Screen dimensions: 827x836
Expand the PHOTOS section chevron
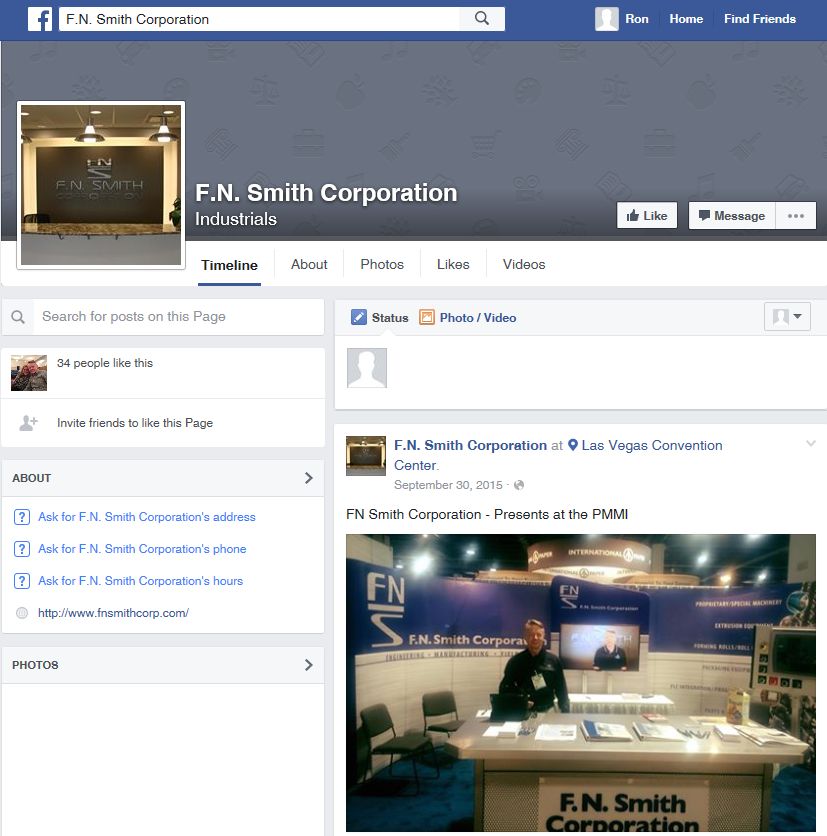tap(308, 665)
